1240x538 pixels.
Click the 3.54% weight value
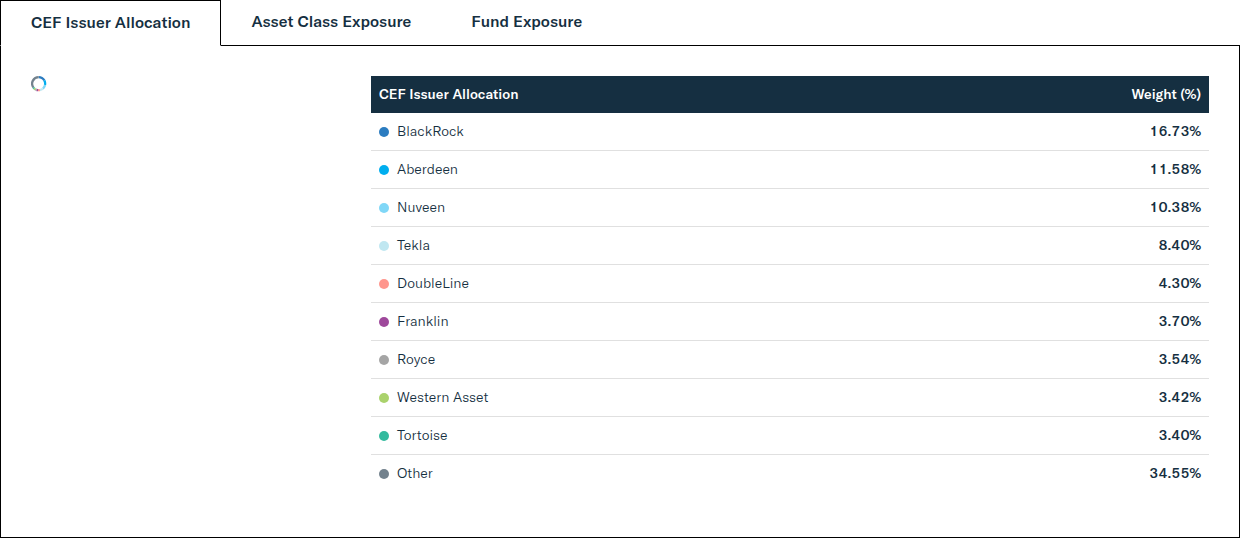coord(1180,359)
